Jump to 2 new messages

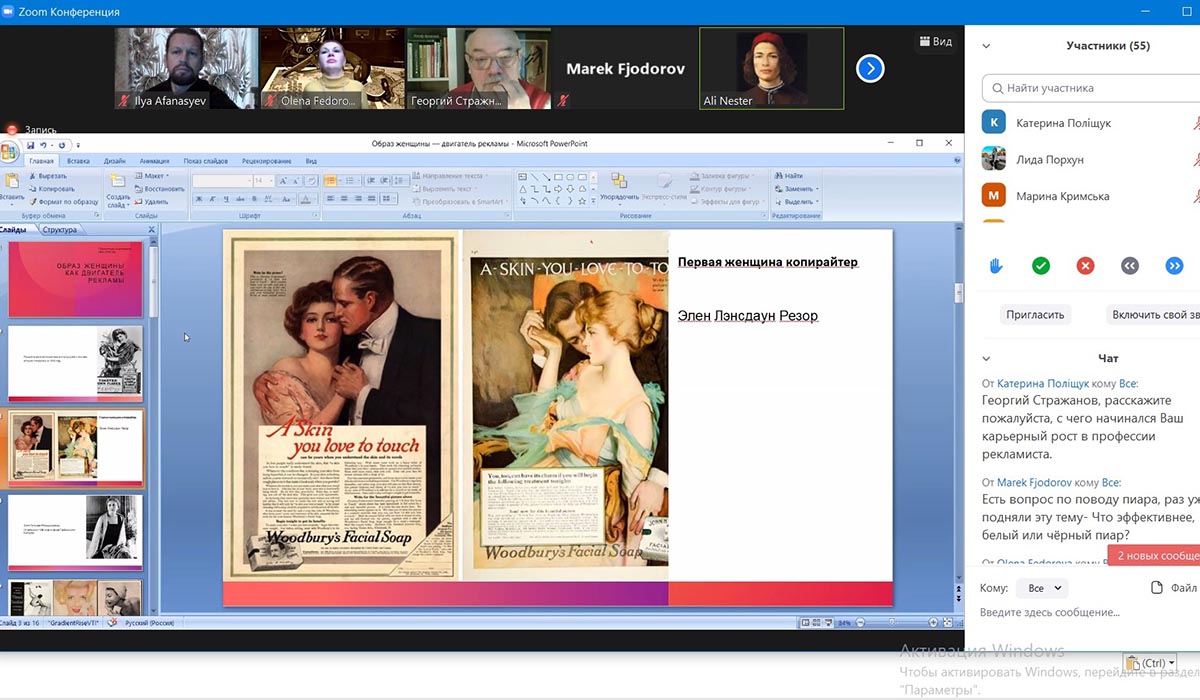(1154, 556)
